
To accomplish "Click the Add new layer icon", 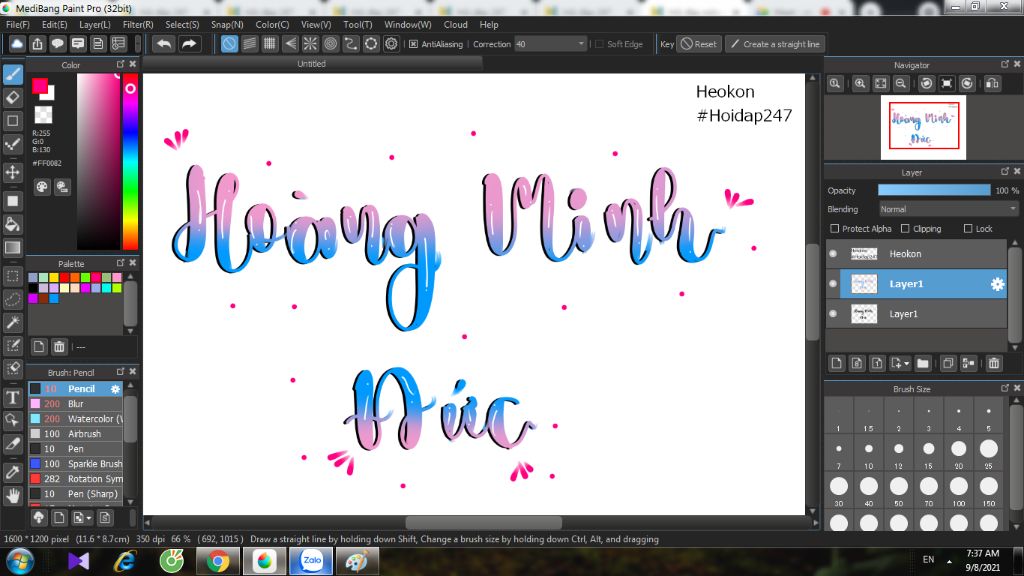I will click(837, 363).
